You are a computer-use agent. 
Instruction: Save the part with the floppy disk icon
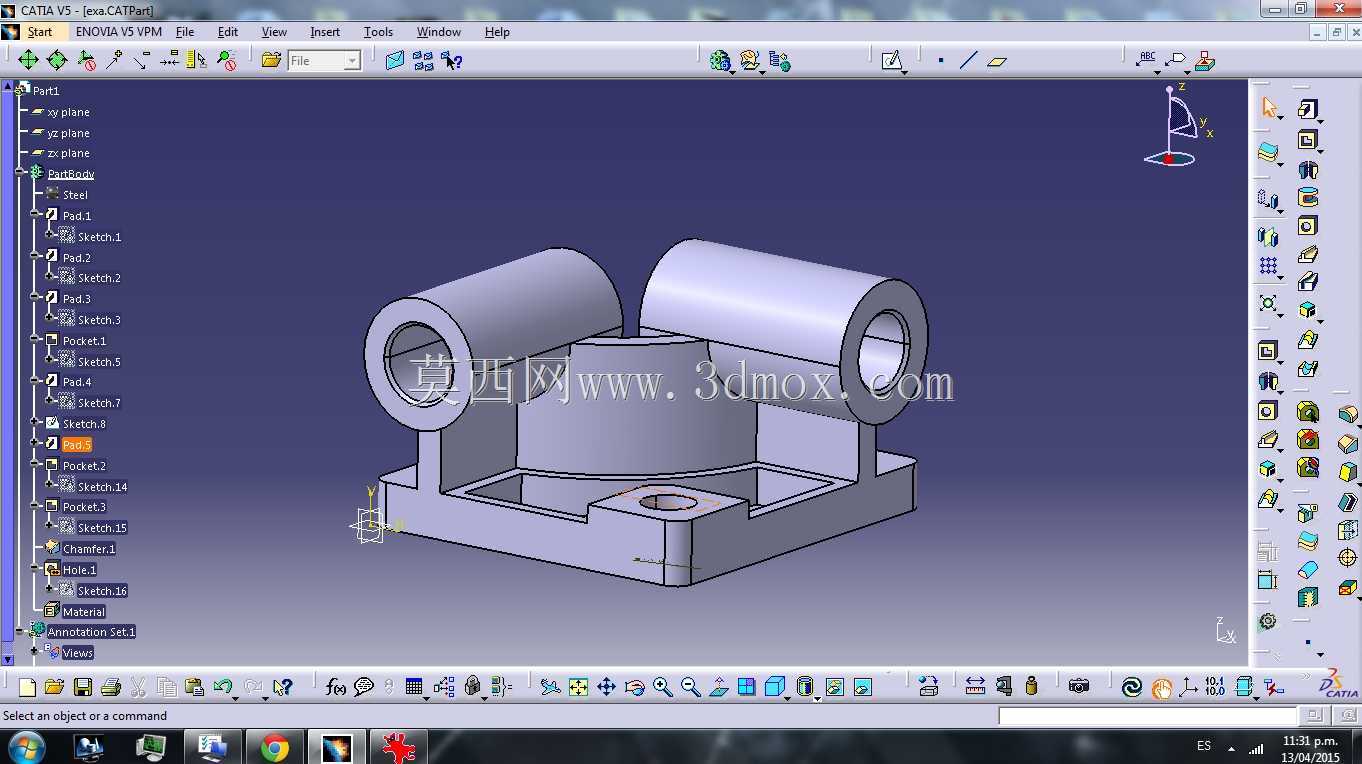click(83, 687)
